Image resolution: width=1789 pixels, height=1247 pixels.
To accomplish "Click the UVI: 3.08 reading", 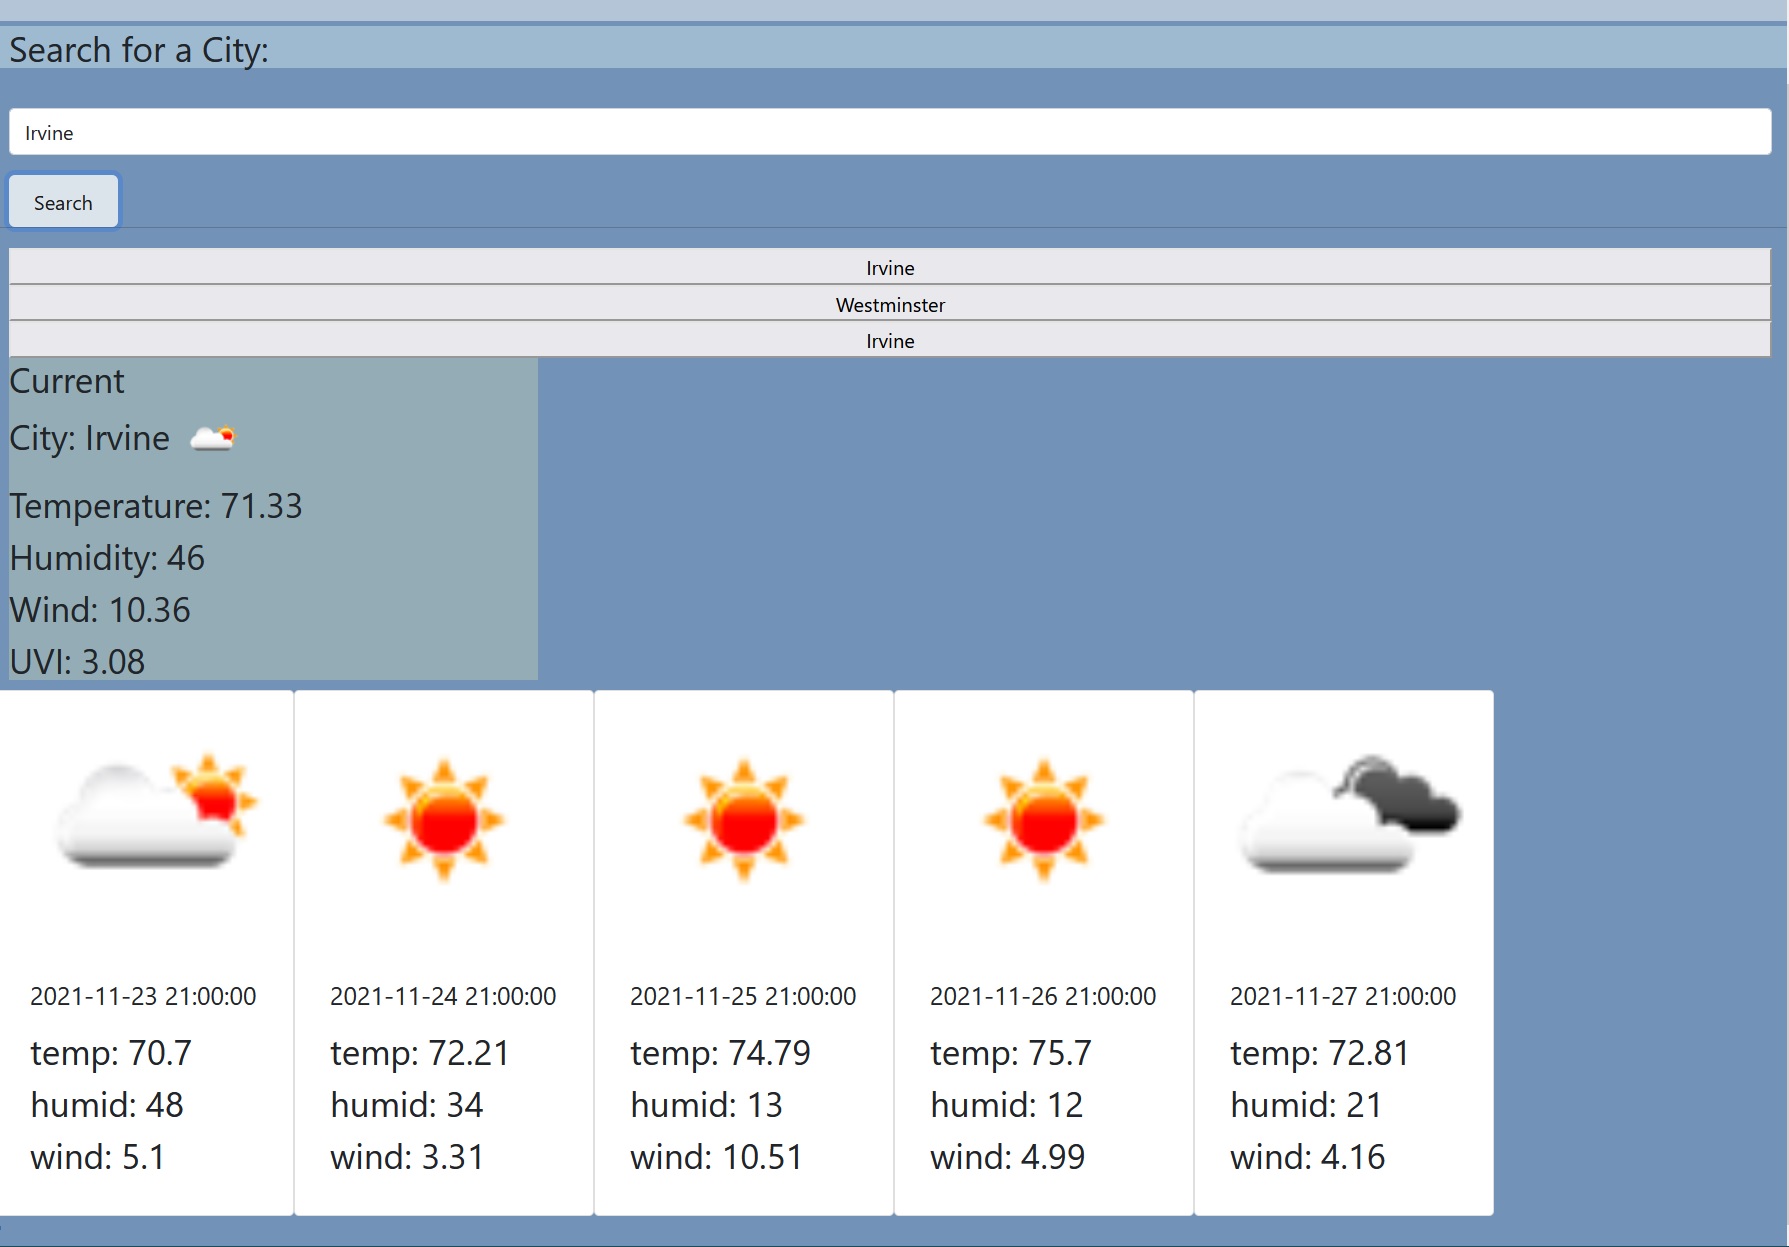I will 76,660.
